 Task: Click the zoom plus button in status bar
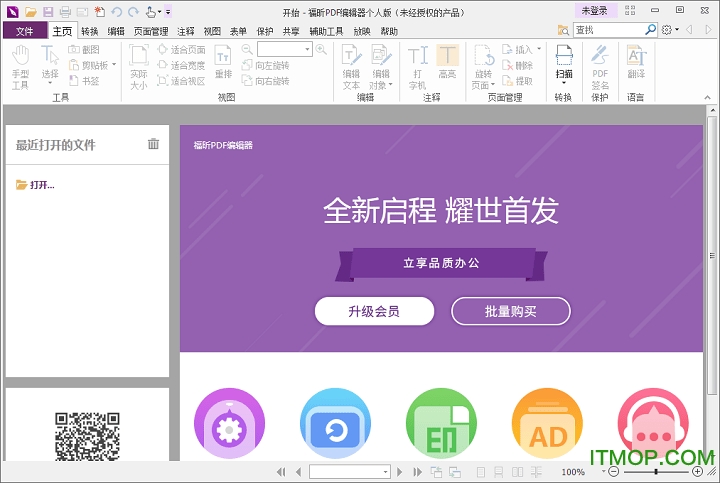pyautogui.click(x=697, y=472)
